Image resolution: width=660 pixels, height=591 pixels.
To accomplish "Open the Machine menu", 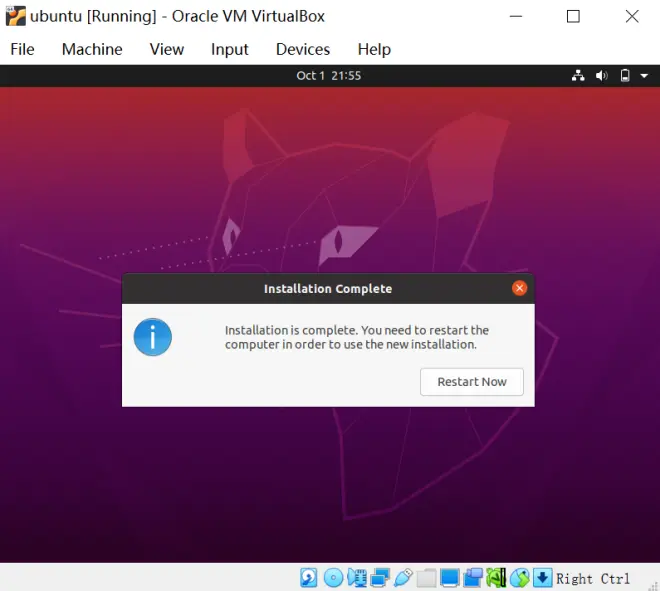I will click(x=92, y=49).
